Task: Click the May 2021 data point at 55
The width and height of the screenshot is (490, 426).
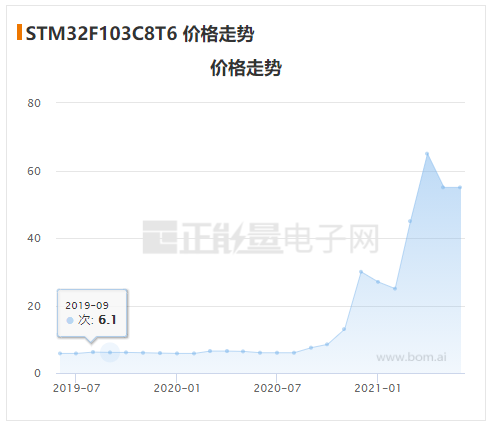Action: (x=443, y=187)
